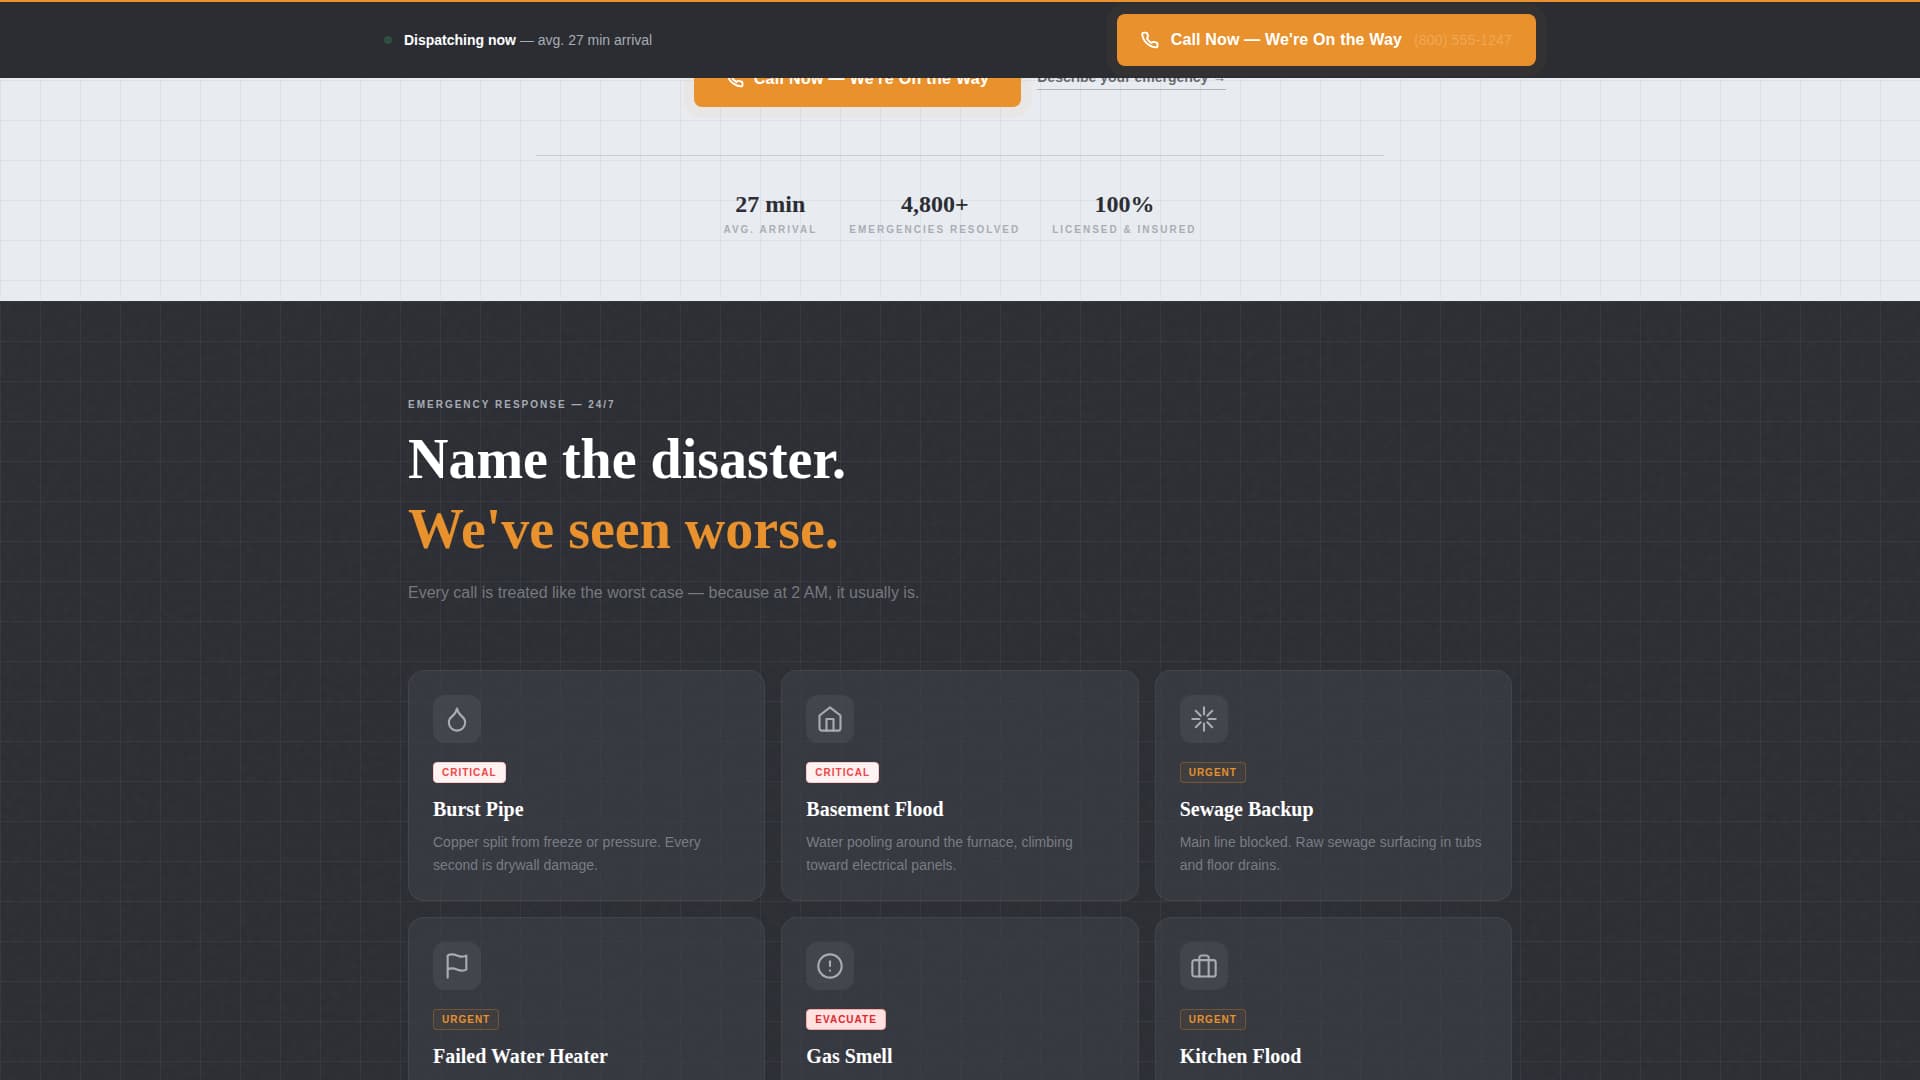Click the CRITICAL badge on Burst Pipe
1920x1080 pixels.
click(x=468, y=772)
